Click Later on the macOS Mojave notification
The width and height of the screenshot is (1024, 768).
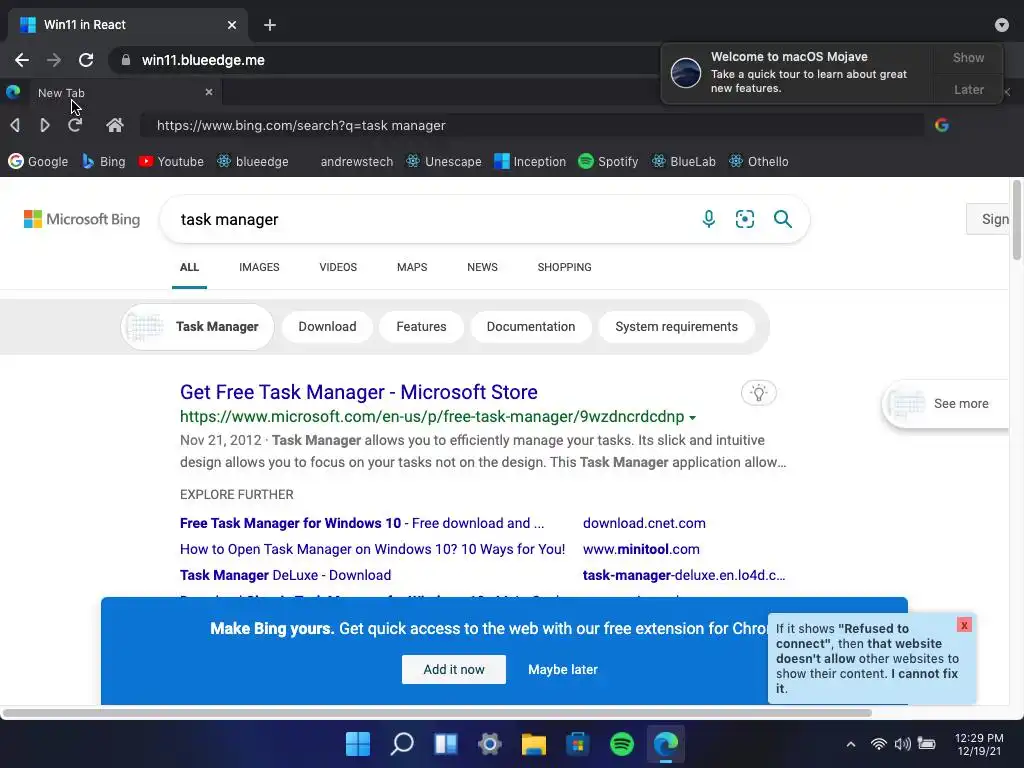click(968, 89)
